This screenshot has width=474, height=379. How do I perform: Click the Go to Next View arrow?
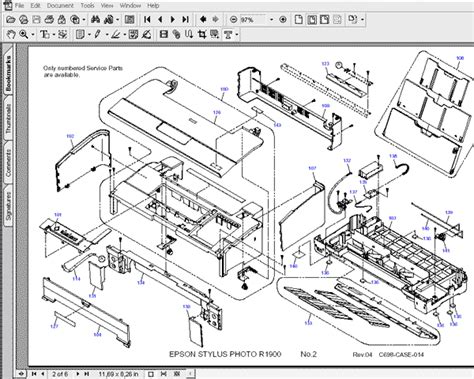point(216,20)
